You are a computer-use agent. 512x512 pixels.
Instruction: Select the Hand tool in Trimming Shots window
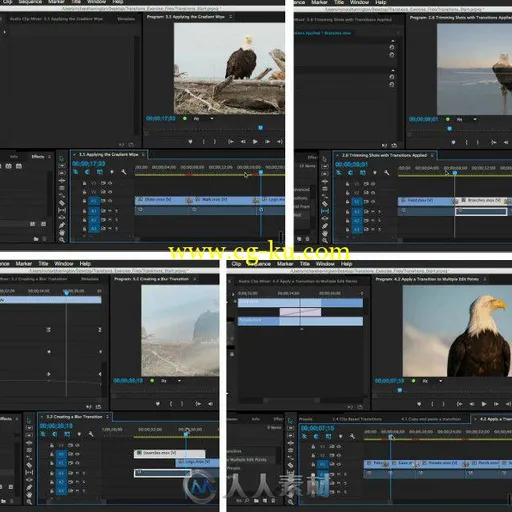coord(325,233)
